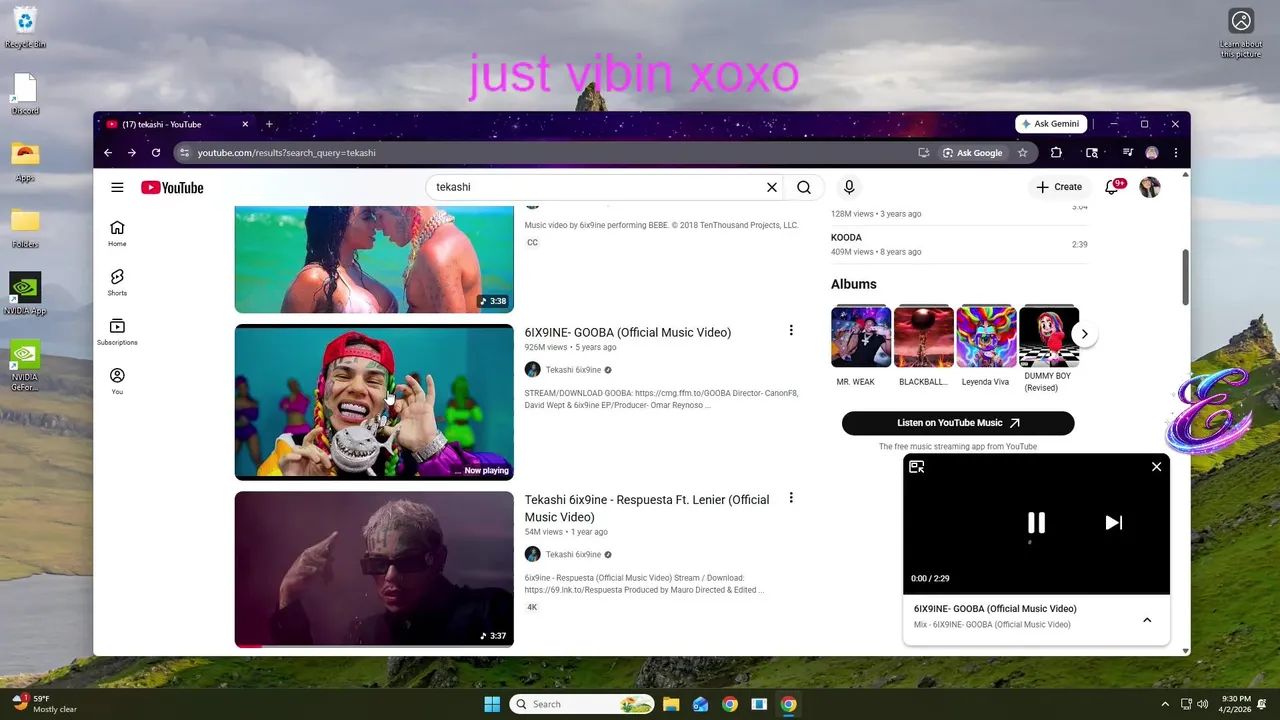Open Subscriptions in the sidebar
The width and height of the screenshot is (1280, 720).
coord(117,332)
